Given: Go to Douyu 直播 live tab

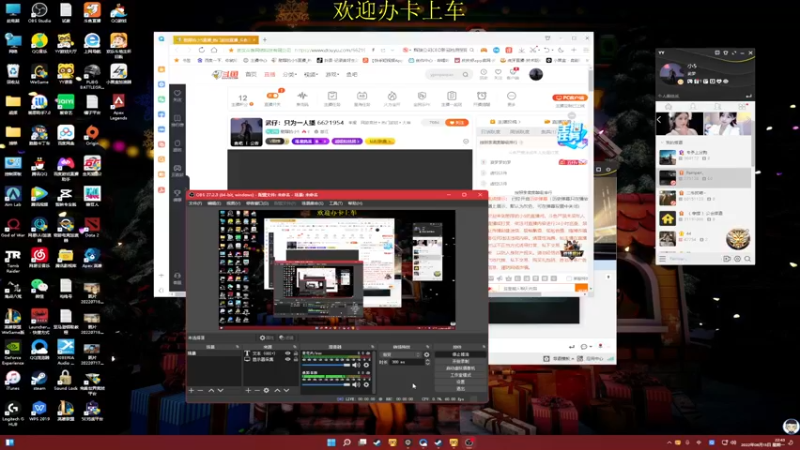Looking at the screenshot, I should click(269, 74).
